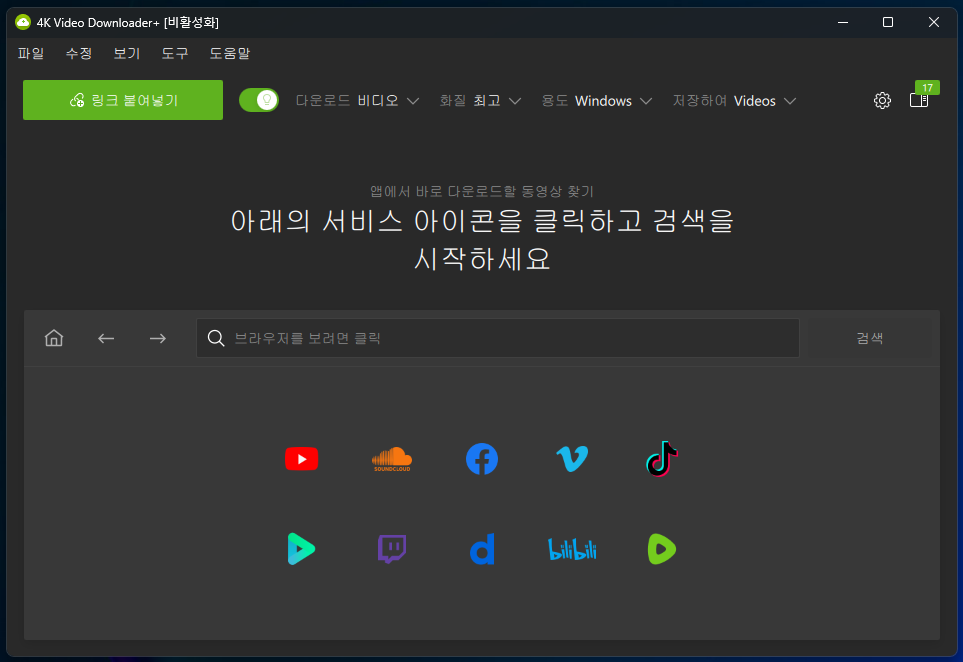Click the back arrow in browser bar
Viewport: 963px width, 662px height.
click(x=106, y=338)
